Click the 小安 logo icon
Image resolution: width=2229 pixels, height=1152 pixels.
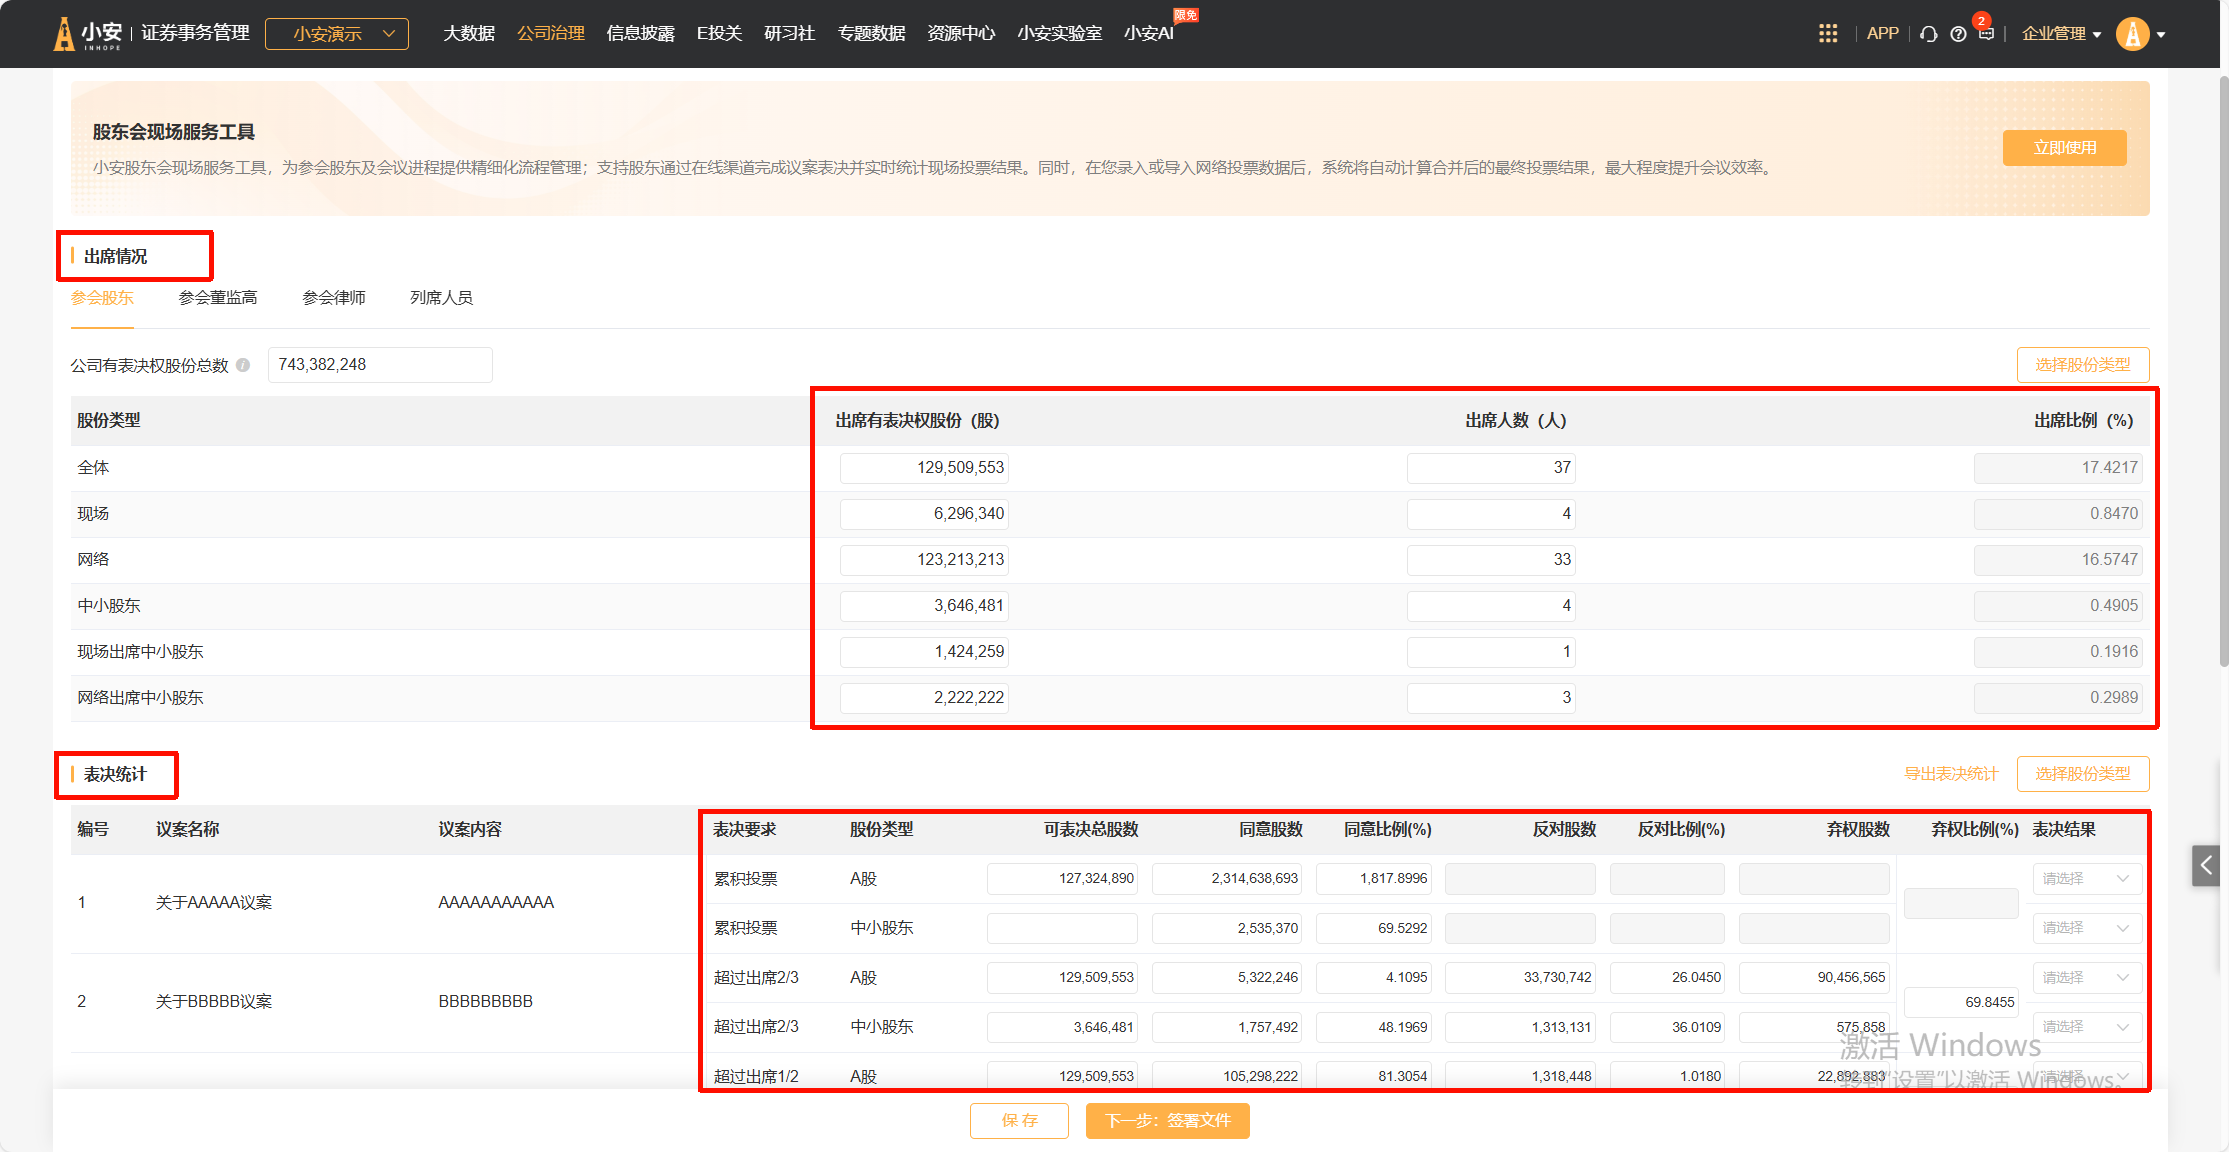click(64, 34)
